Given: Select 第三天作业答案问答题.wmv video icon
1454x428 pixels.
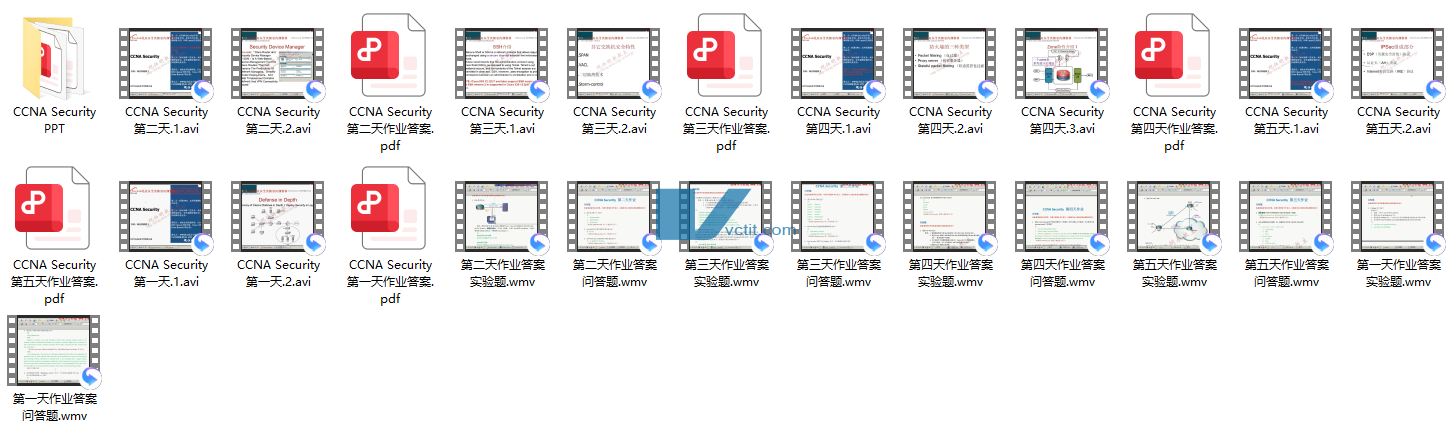Looking at the screenshot, I should 839,217.
